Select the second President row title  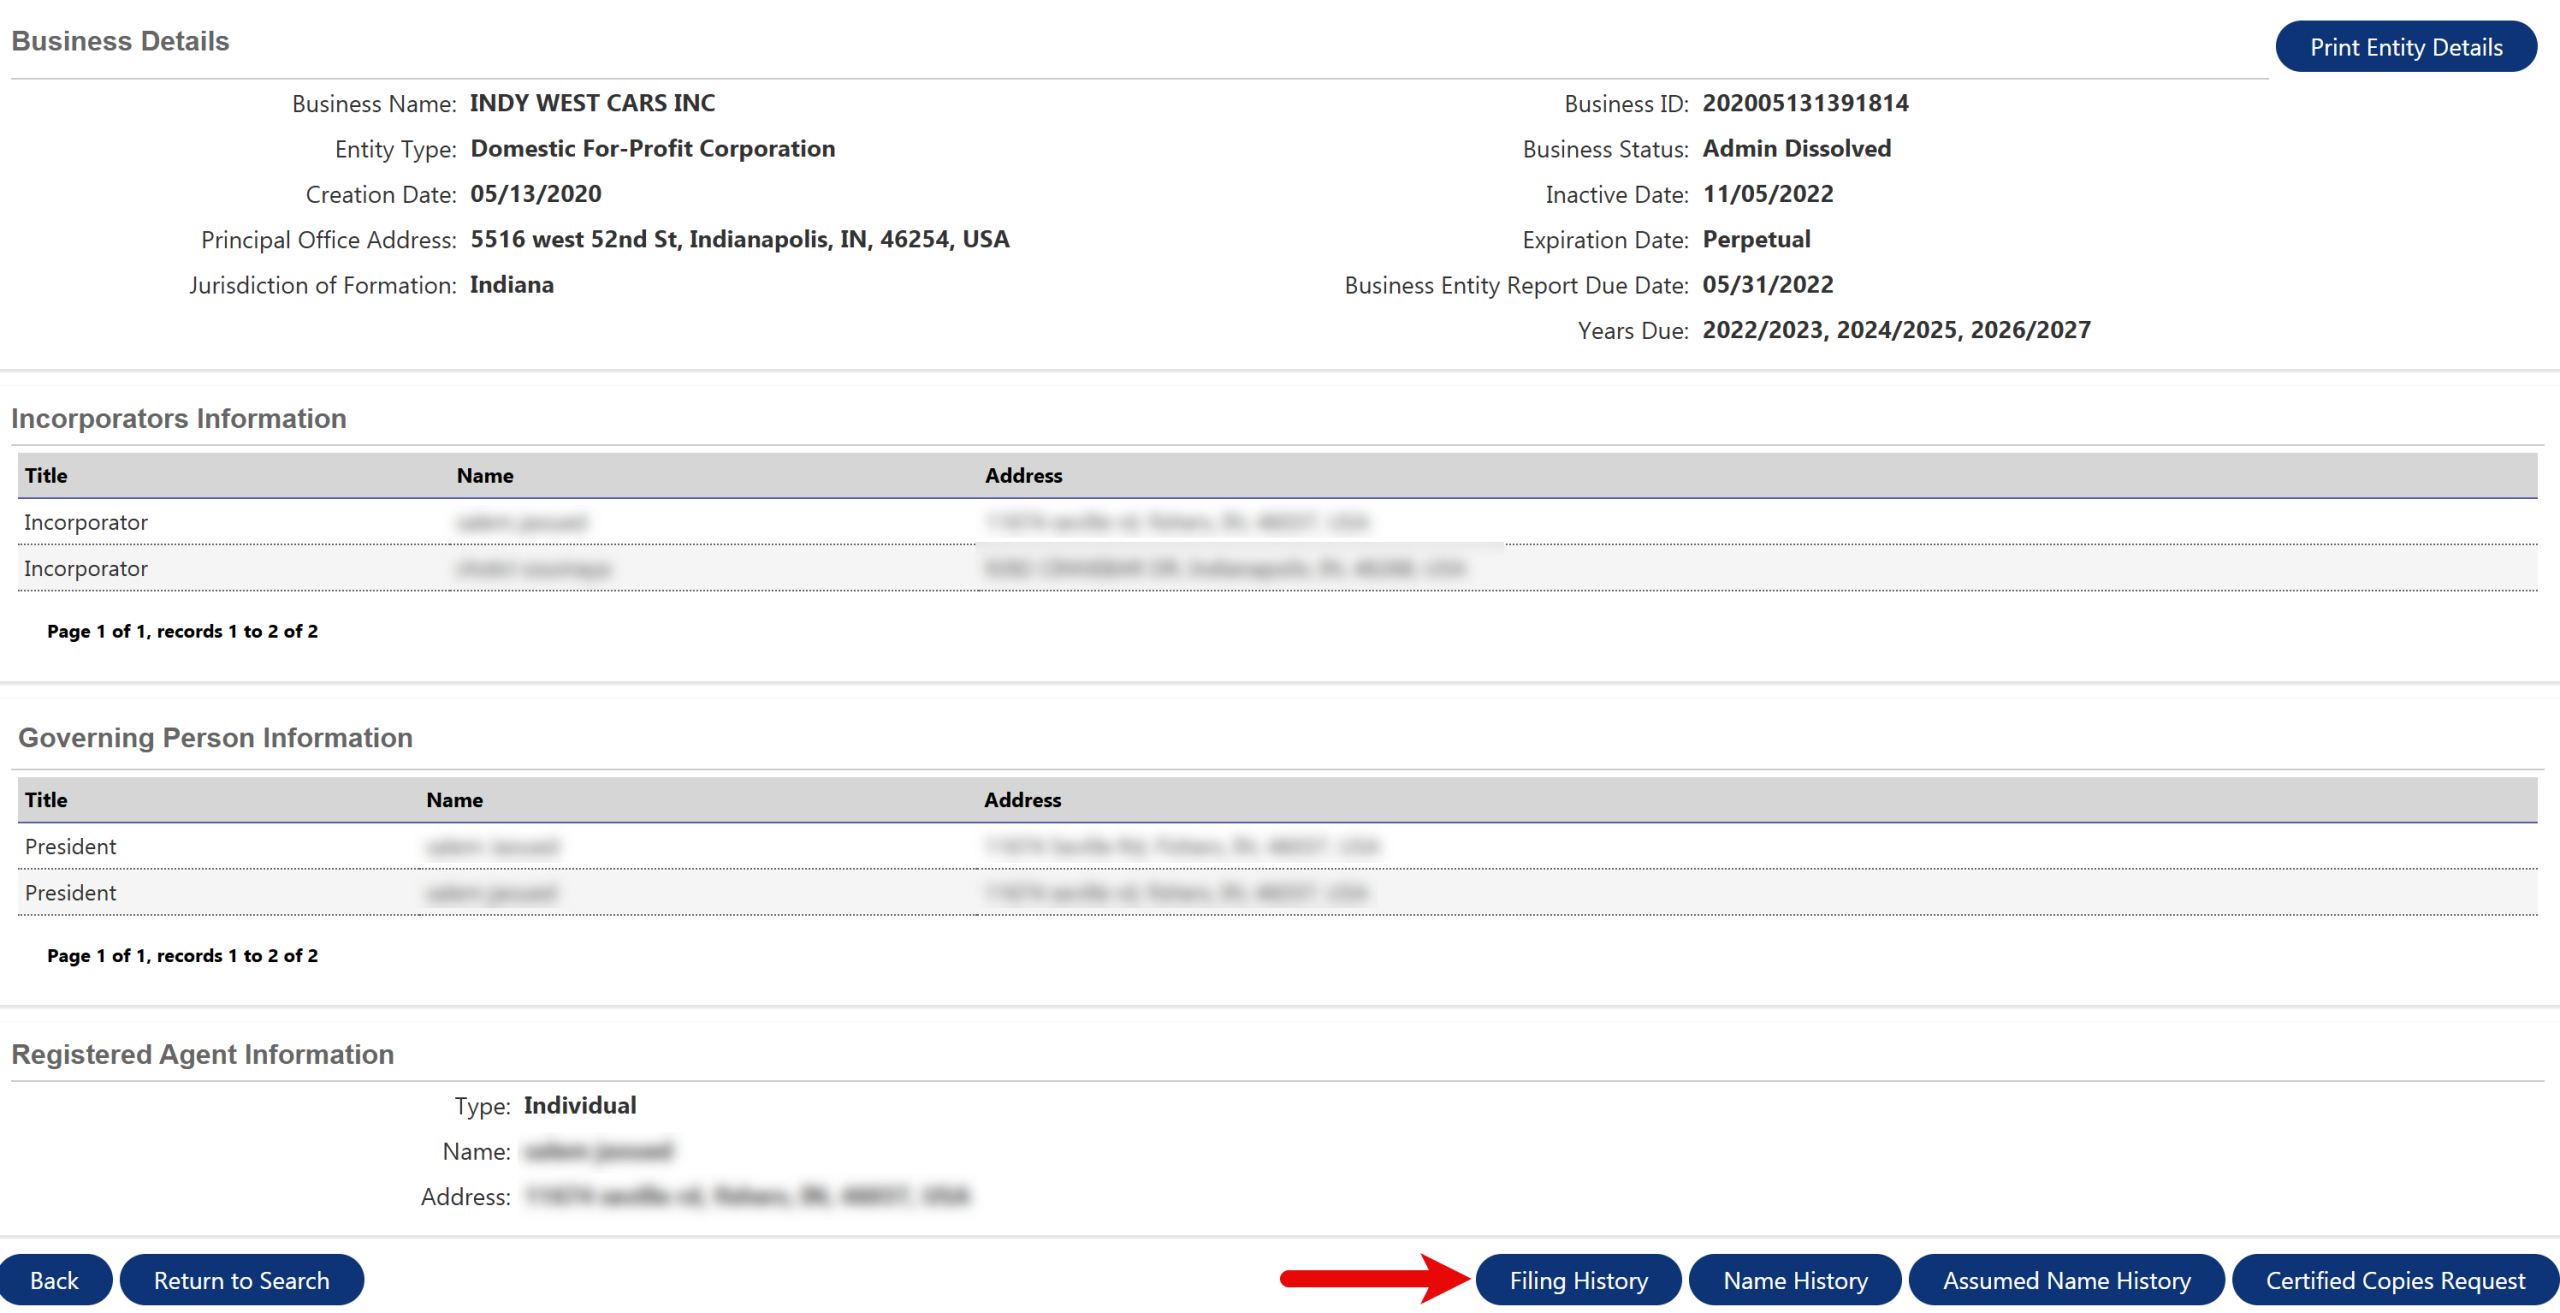pyautogui.click(x=71, y=892)
